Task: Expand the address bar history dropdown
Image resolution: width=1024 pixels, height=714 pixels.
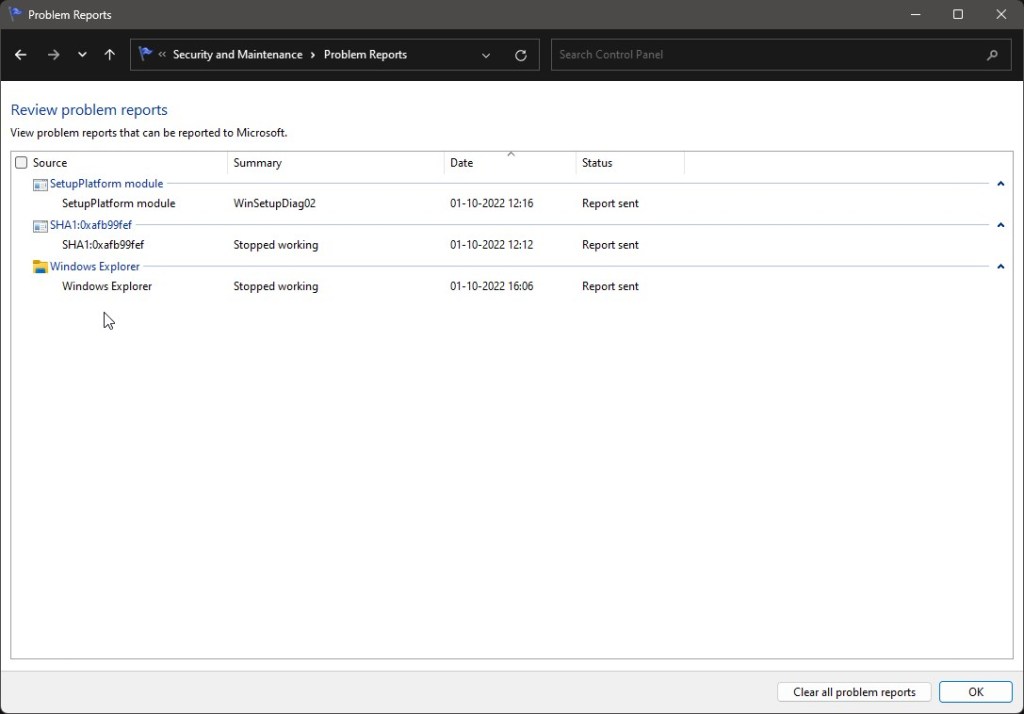Action: tap(486, 56)
